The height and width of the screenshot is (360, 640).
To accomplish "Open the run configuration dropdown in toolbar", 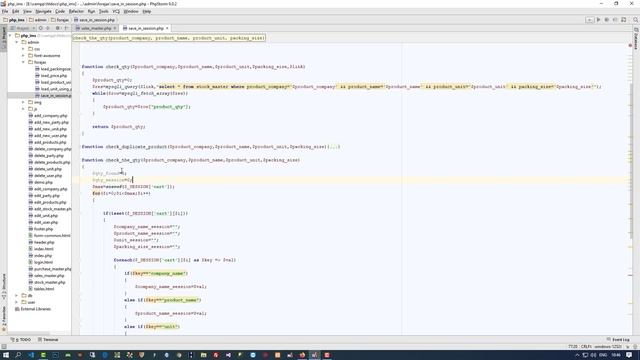I will pyautogui.click(x=589, y=20).
